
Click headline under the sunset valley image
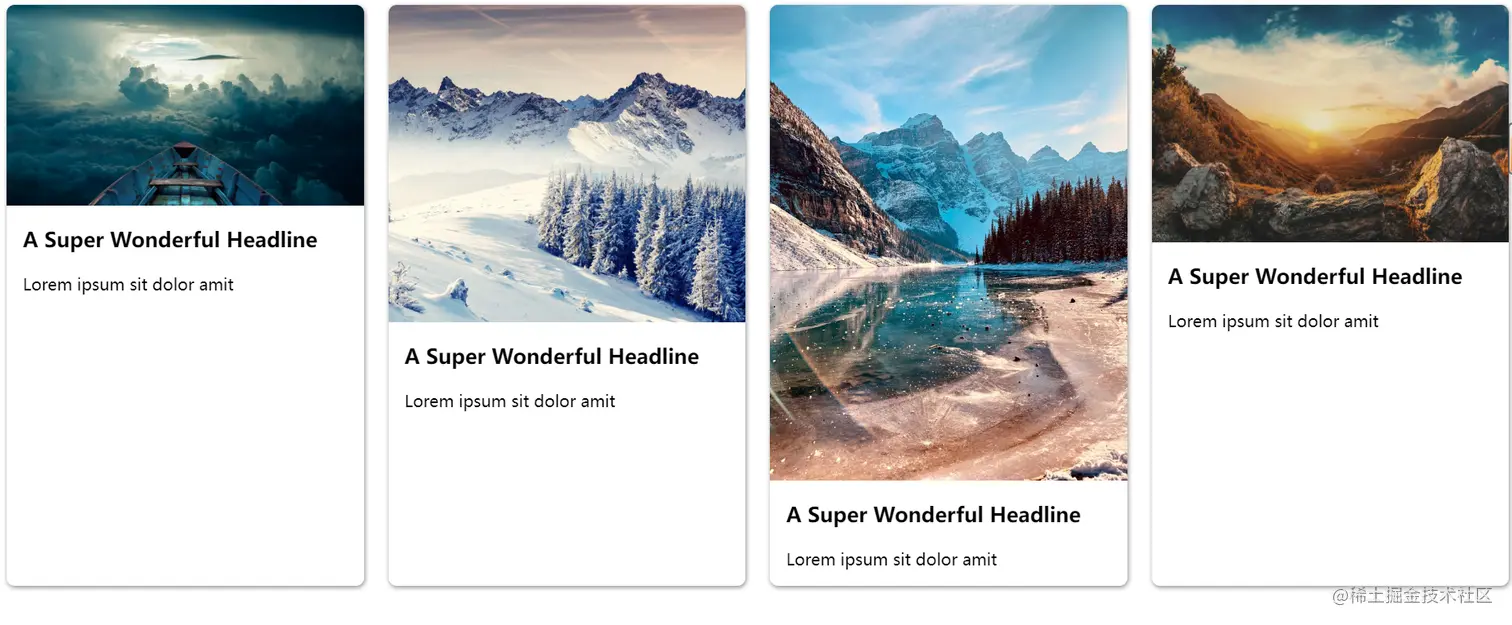coord(1315,277)
